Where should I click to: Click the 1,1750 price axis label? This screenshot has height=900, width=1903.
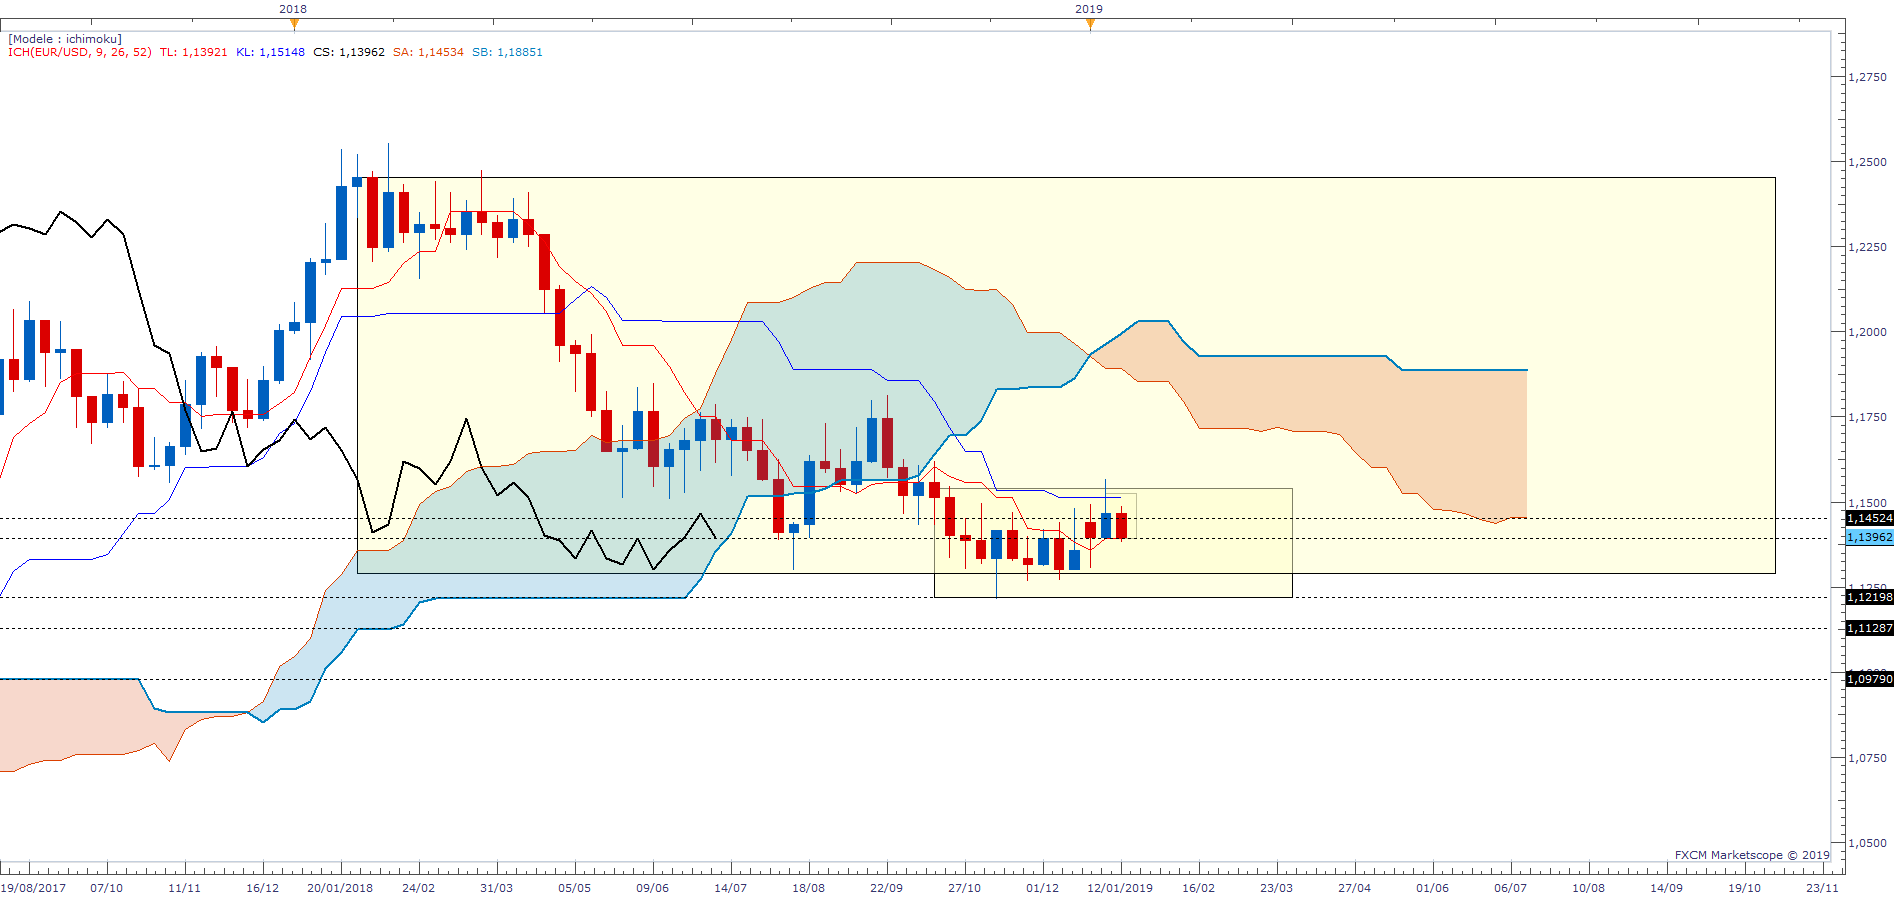pos(1868,417)
